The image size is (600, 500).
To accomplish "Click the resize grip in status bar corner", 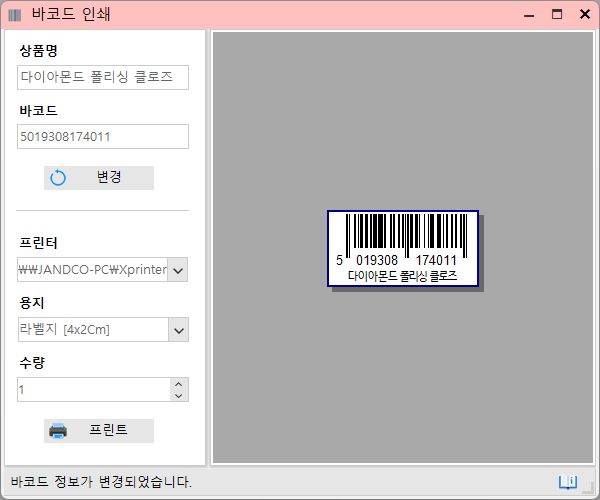I will pos(588,489).
